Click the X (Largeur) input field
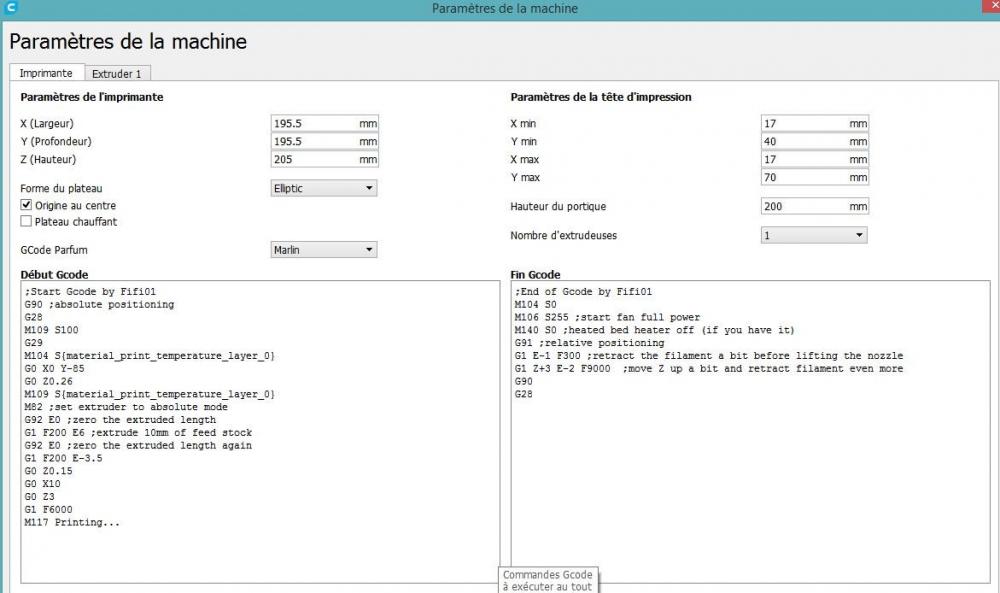The image size is (1000, 593). [324, 124]
